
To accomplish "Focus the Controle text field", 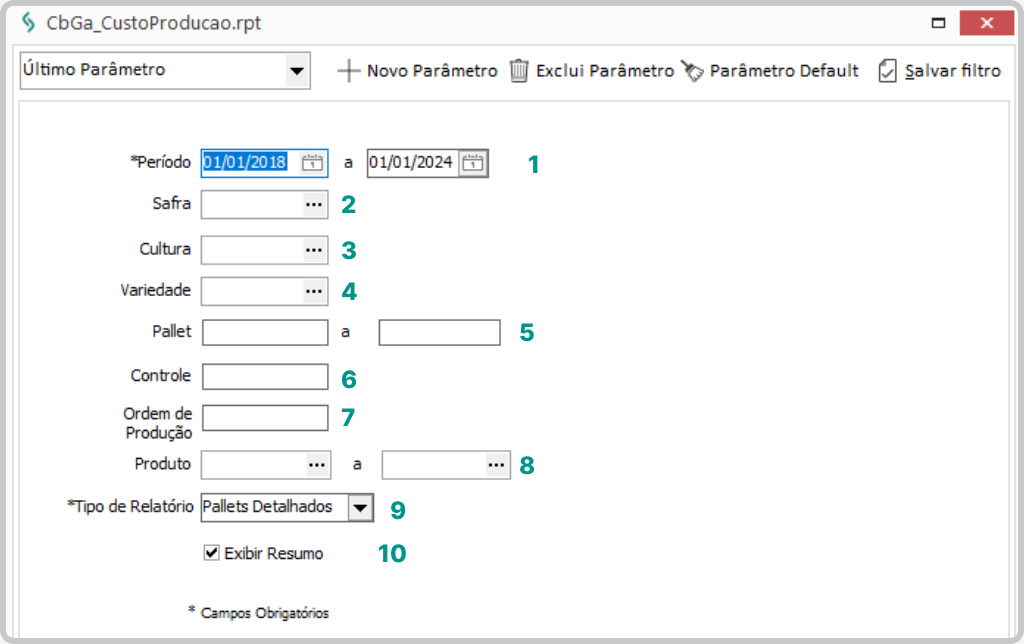I will pos(265,377).
